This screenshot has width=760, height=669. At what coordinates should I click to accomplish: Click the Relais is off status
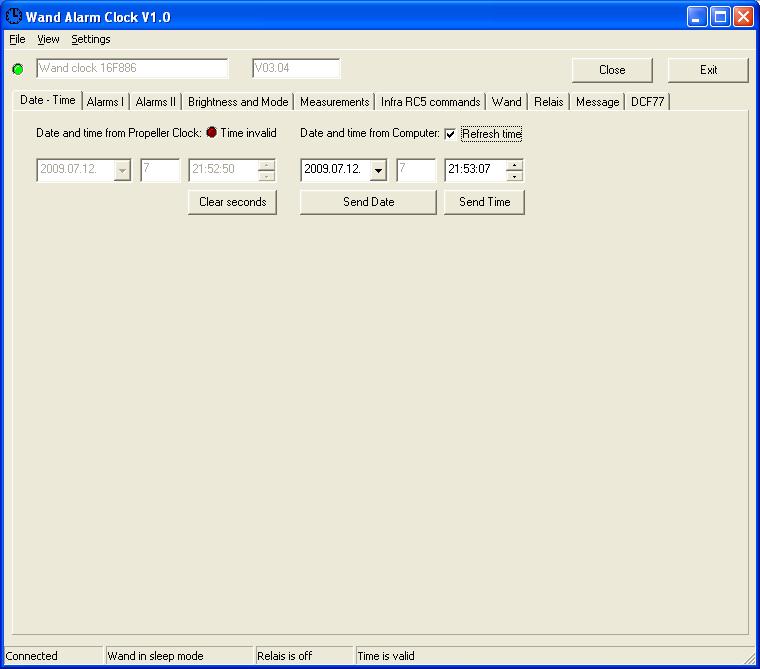click(x=304, y=656)
